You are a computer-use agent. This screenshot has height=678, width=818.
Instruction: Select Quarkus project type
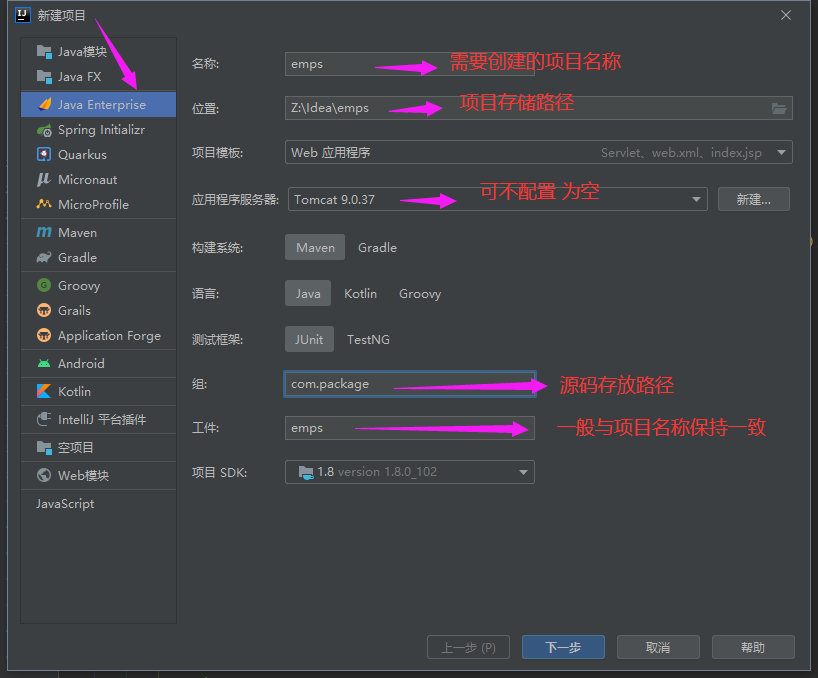[99, 154]
